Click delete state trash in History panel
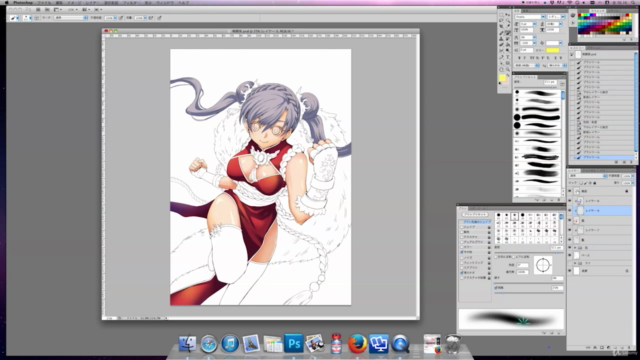The image size is (640, 360). tap(631, 162)
